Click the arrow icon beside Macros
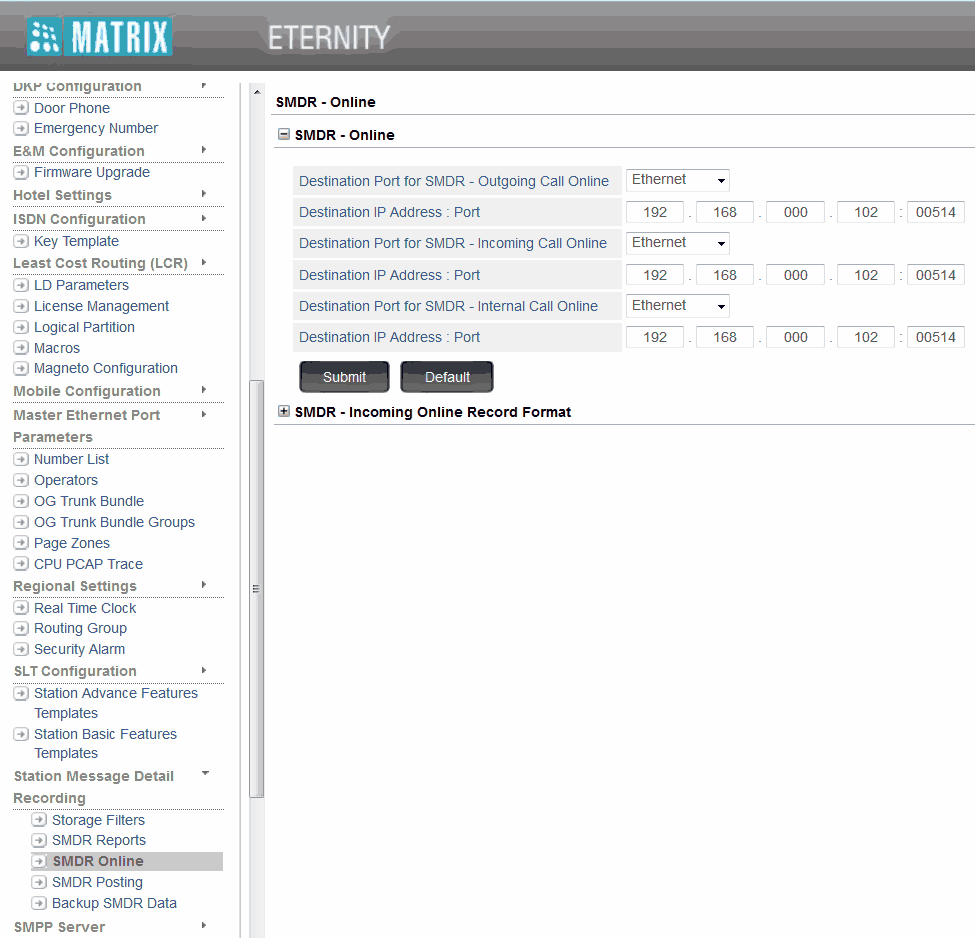 pos(21,348)
